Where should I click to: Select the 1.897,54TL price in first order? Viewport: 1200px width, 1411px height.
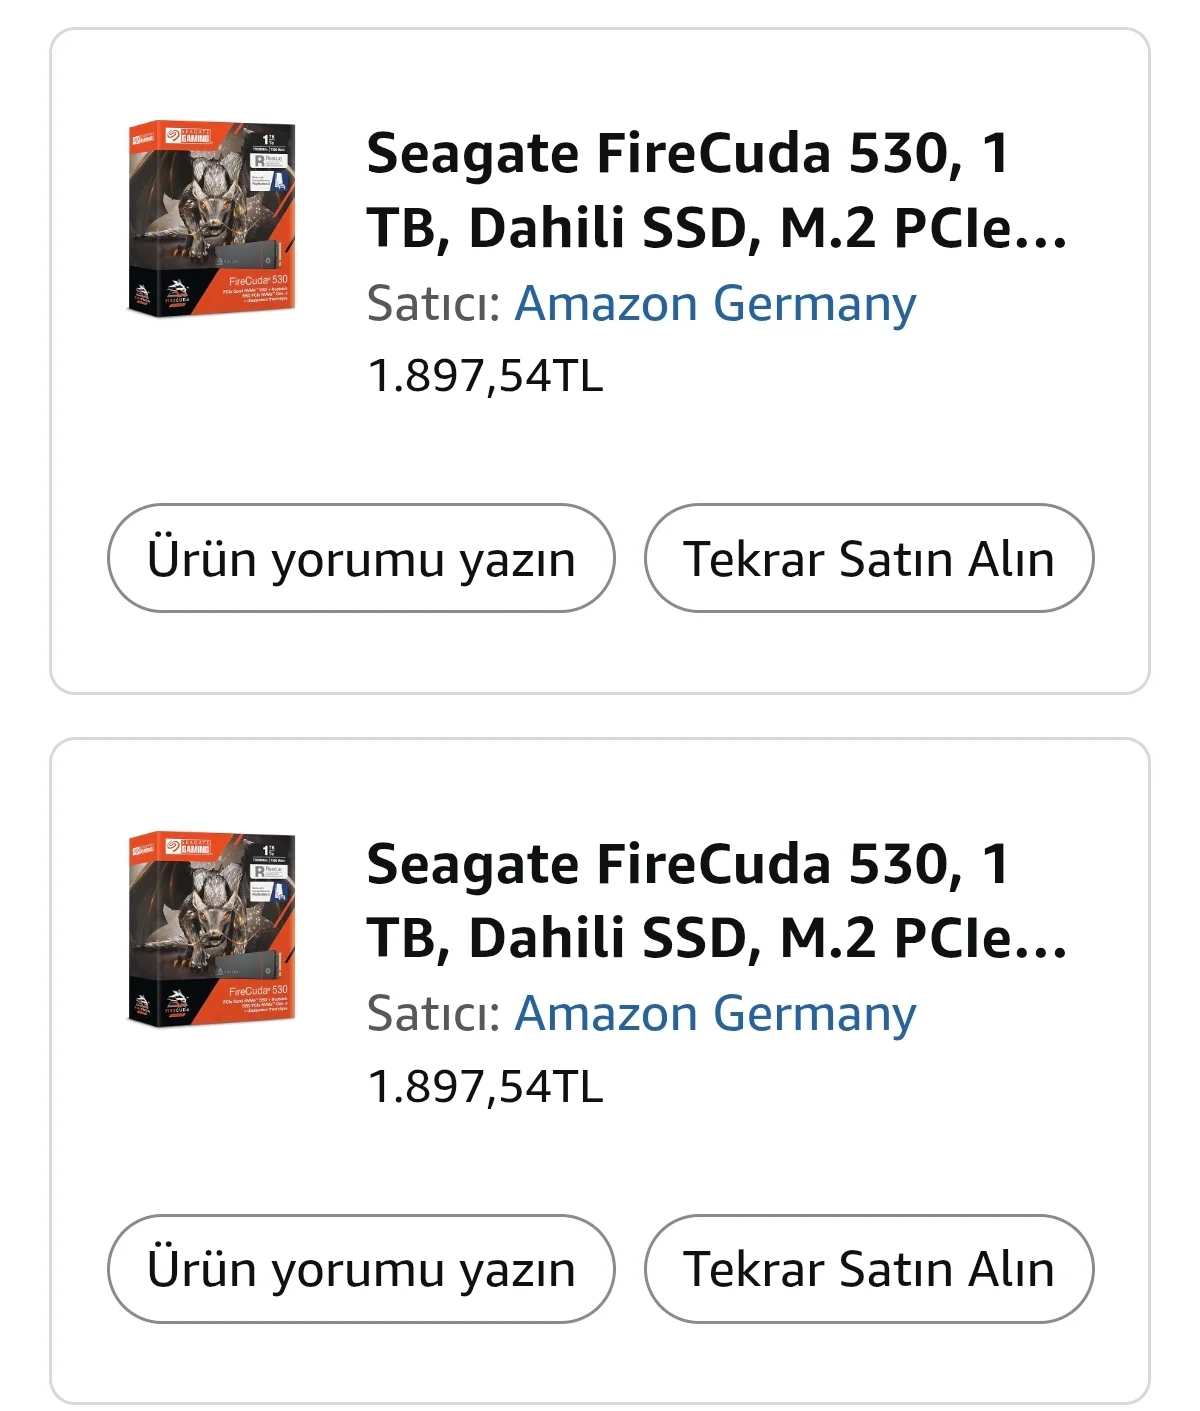coord(486,376)
